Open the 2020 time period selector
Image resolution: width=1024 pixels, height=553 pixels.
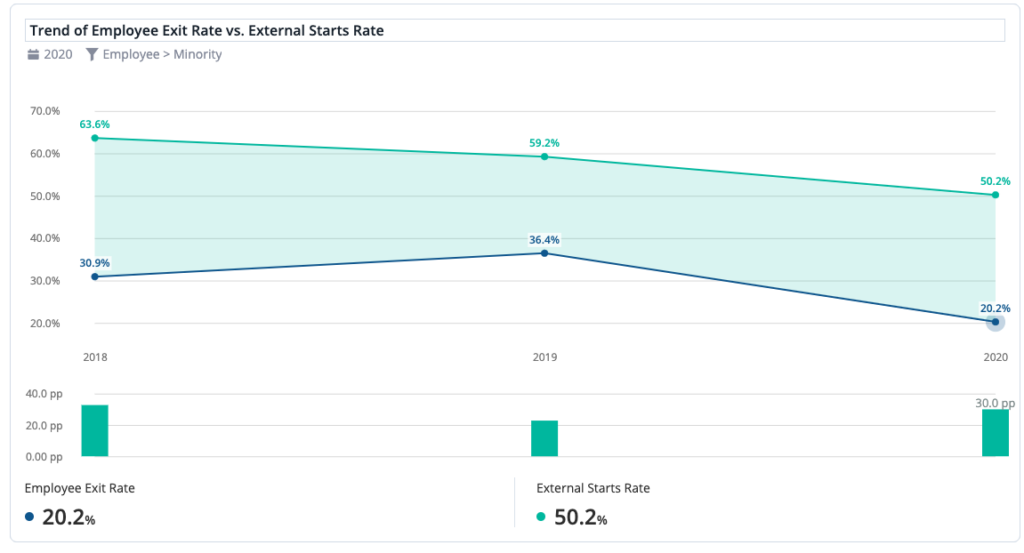tap(50, 54)
